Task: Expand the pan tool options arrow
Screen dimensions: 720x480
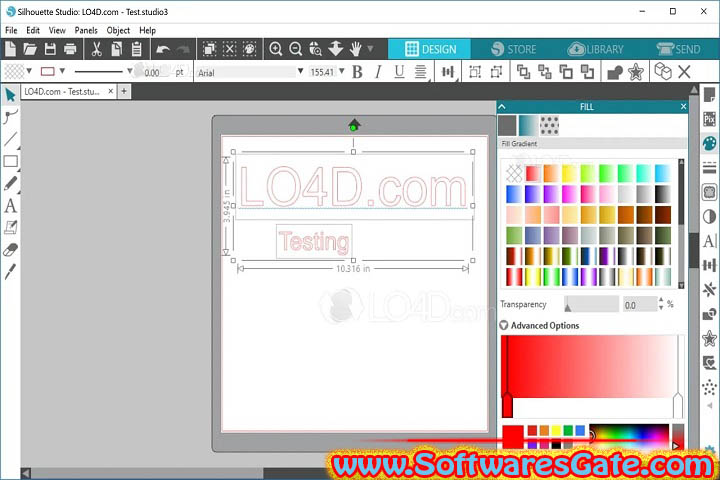Action: click(370, 49)
